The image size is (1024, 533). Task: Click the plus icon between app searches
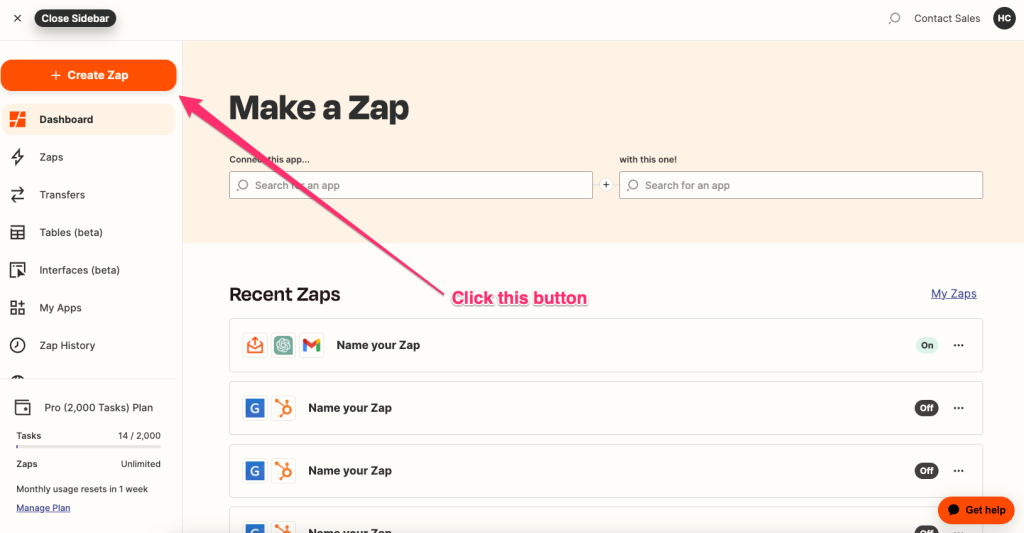pos(606,185)
